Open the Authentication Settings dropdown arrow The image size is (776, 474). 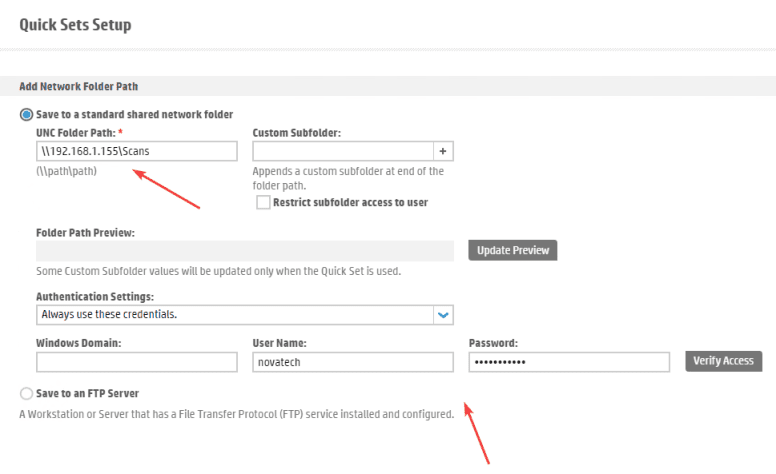tap(444, 314)
